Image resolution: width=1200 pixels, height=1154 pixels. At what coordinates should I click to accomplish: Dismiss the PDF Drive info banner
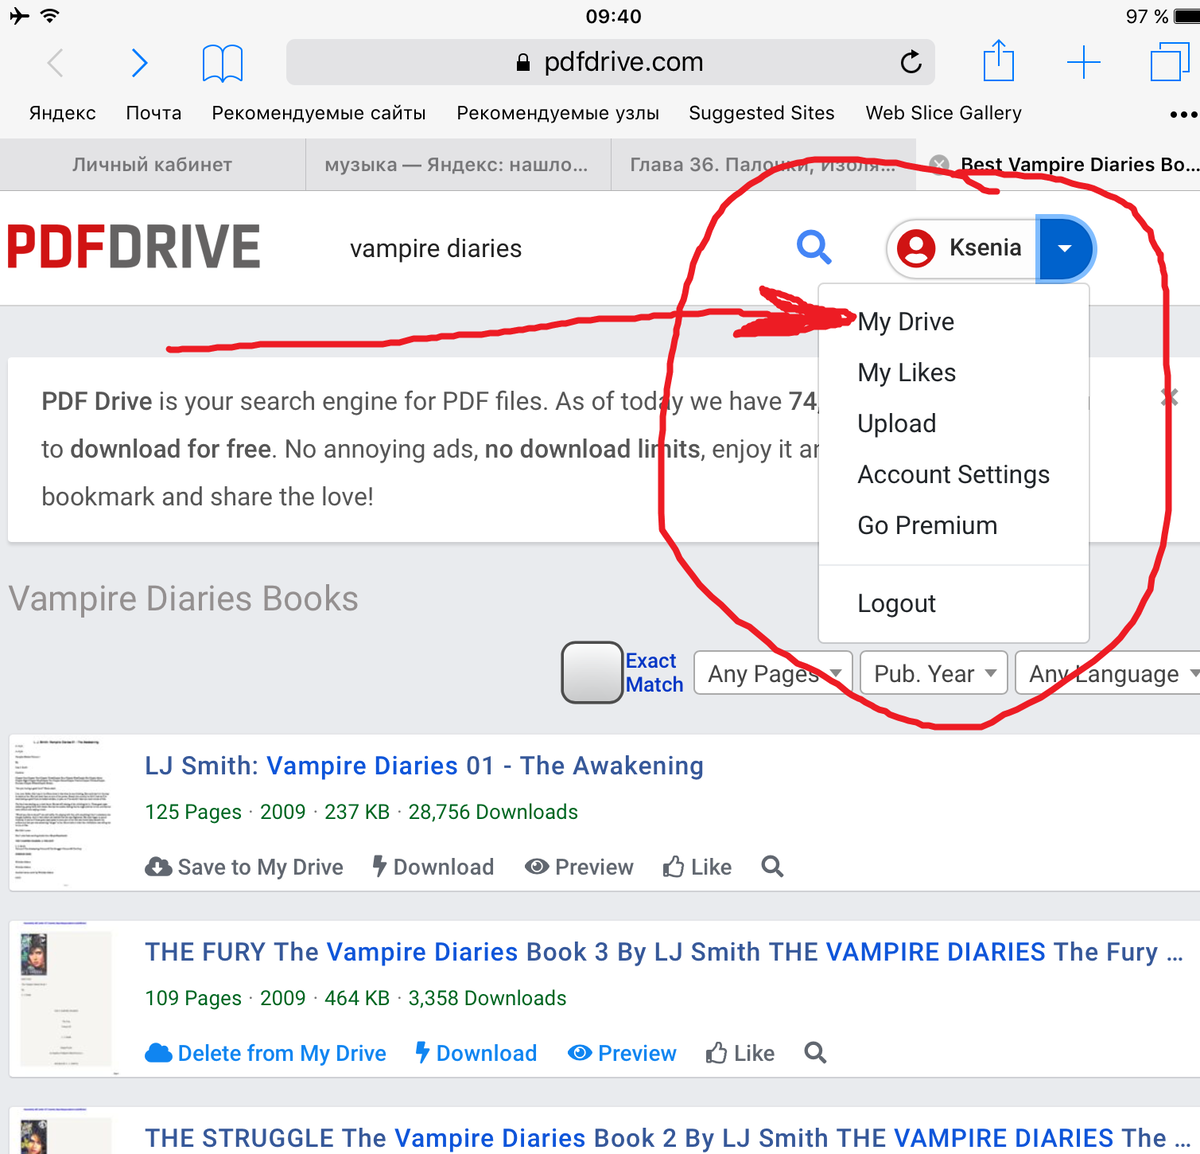[1169, 398]
